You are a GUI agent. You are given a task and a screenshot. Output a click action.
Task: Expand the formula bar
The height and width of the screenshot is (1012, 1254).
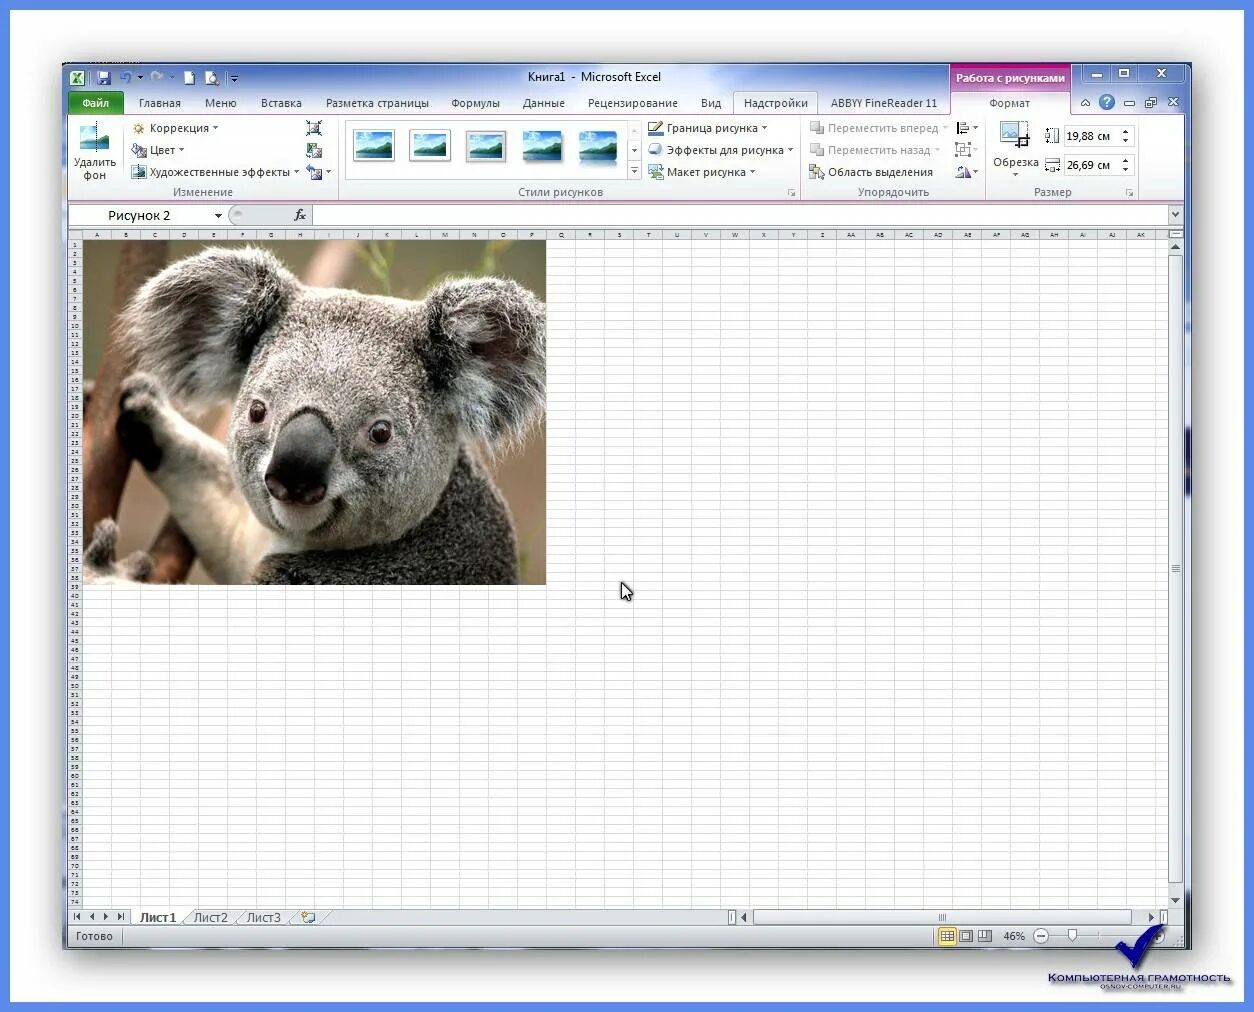[1175, 215]
